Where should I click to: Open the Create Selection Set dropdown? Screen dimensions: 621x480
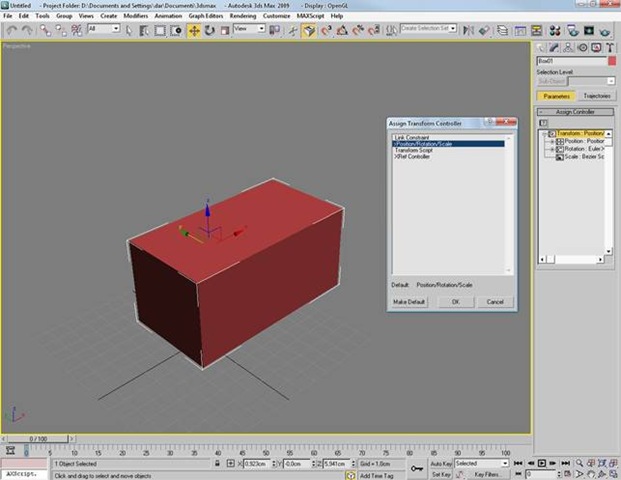click(431, 29)
